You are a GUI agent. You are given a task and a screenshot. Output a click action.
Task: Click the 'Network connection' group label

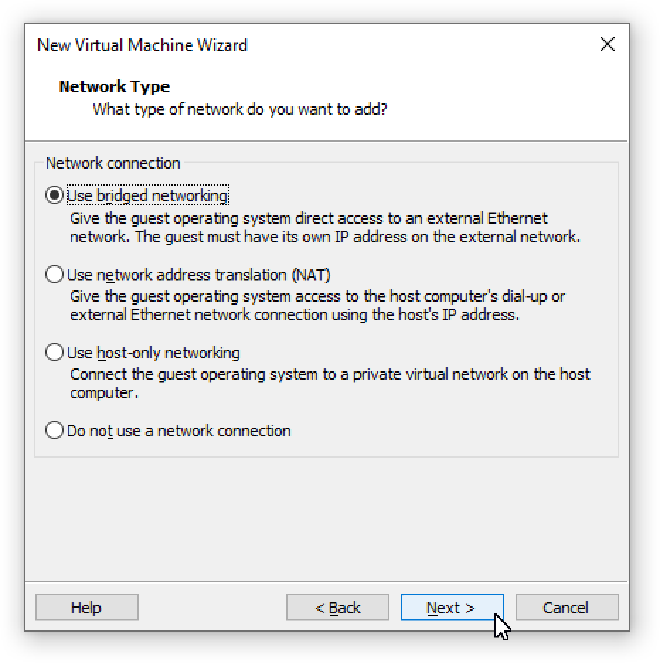(113, 163)
